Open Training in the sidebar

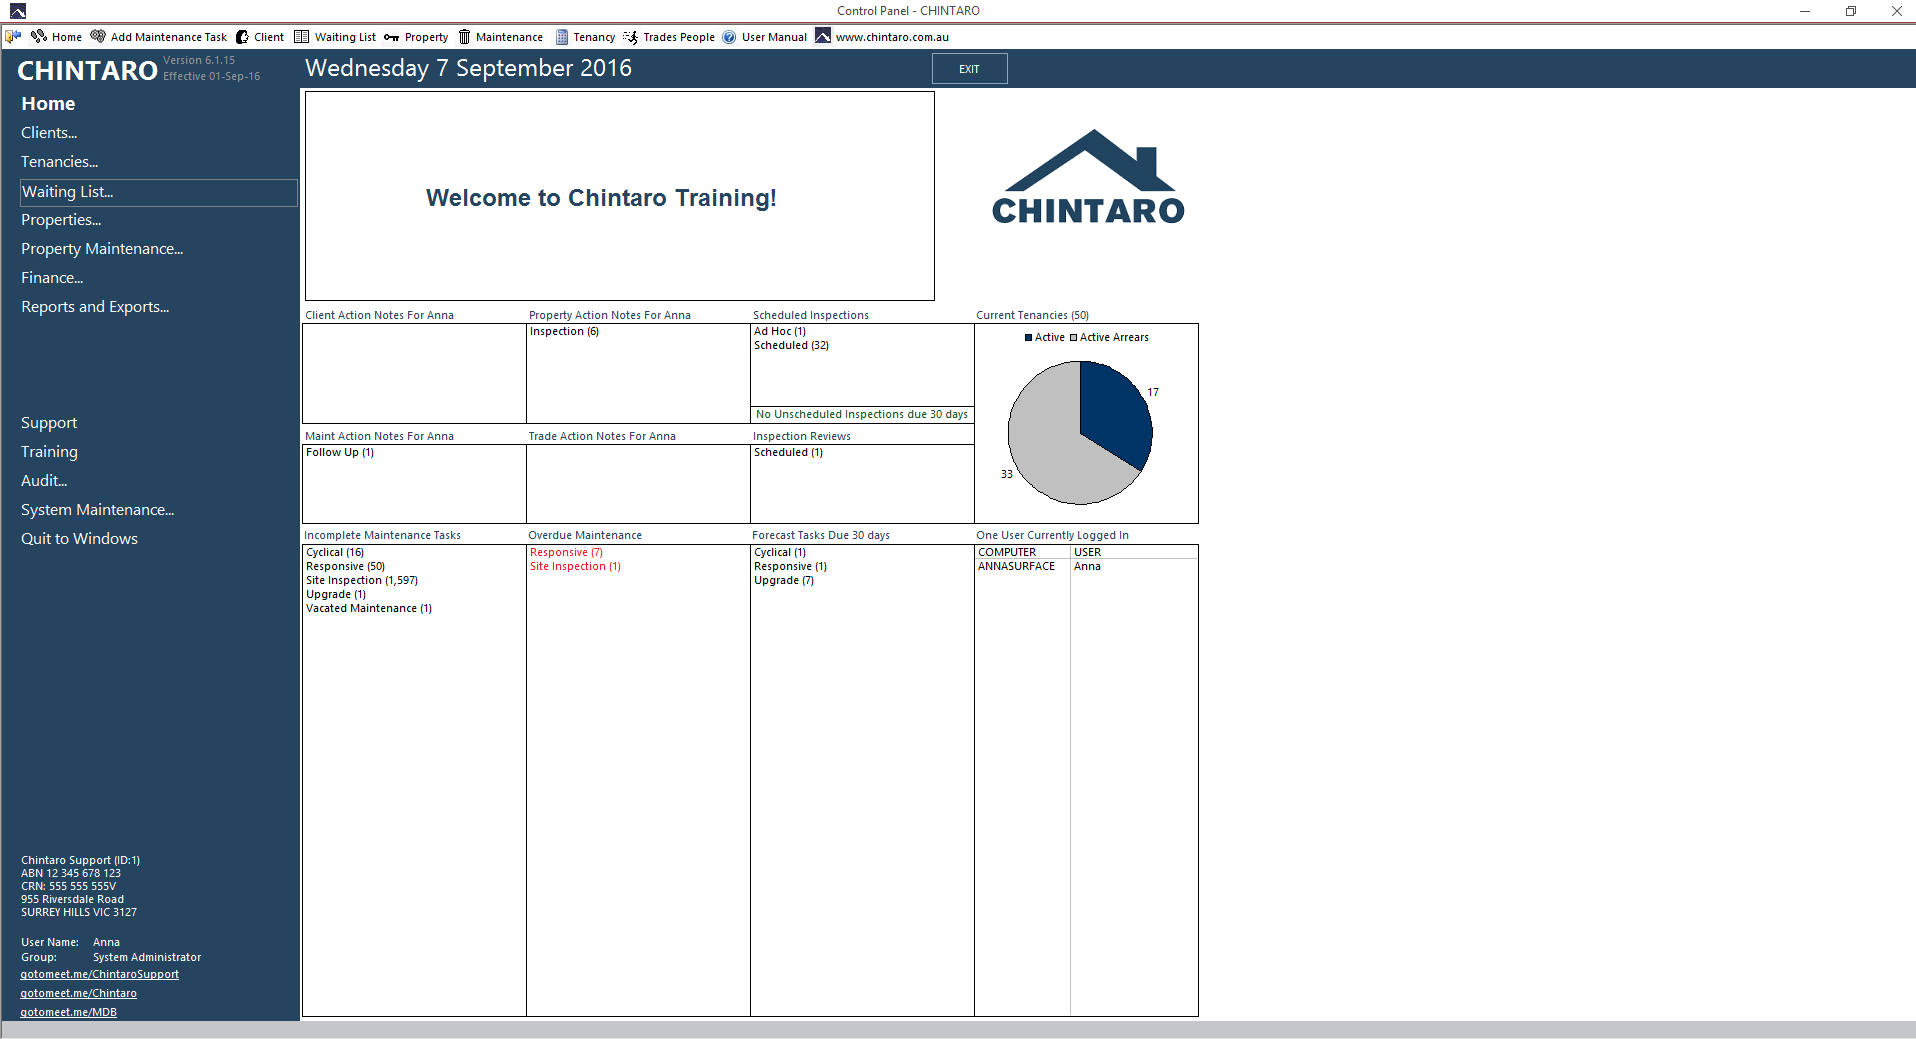tap(49, 452)
